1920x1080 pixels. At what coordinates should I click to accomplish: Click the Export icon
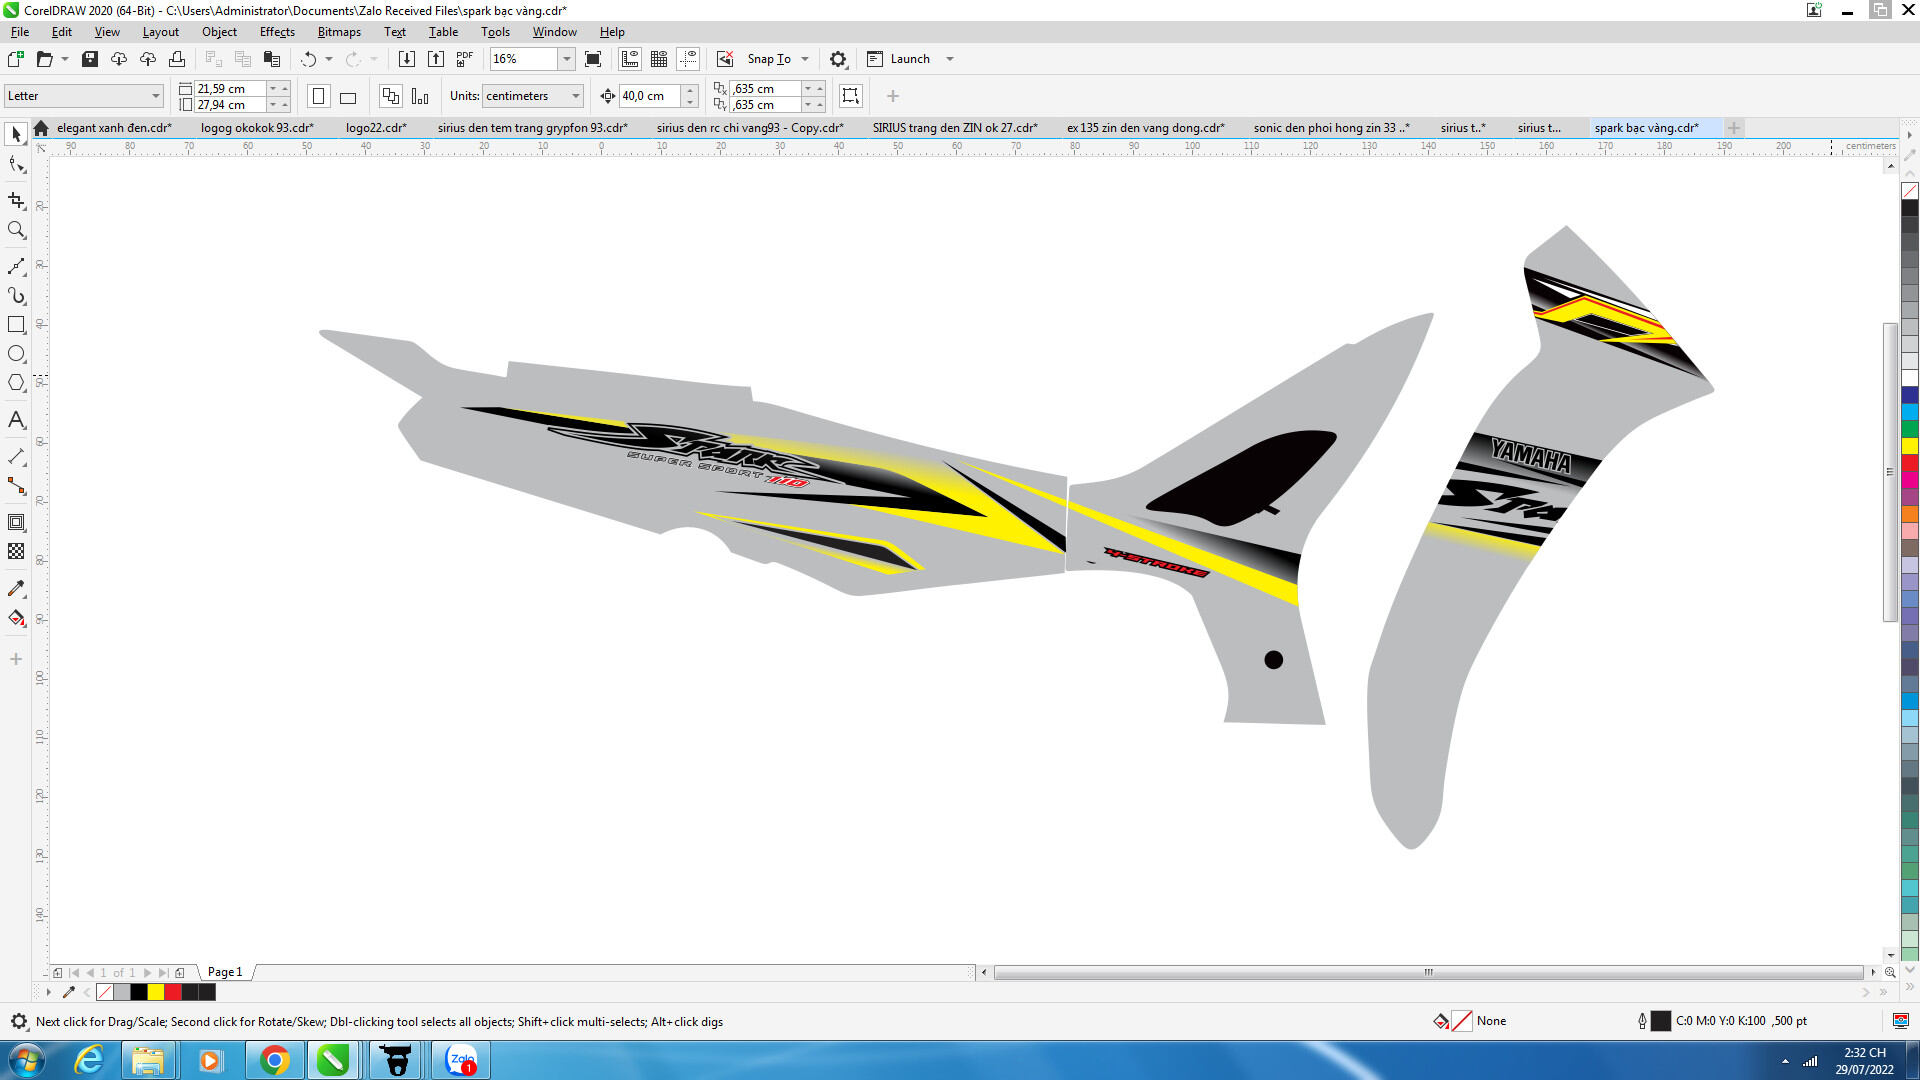tap(435, 59)
